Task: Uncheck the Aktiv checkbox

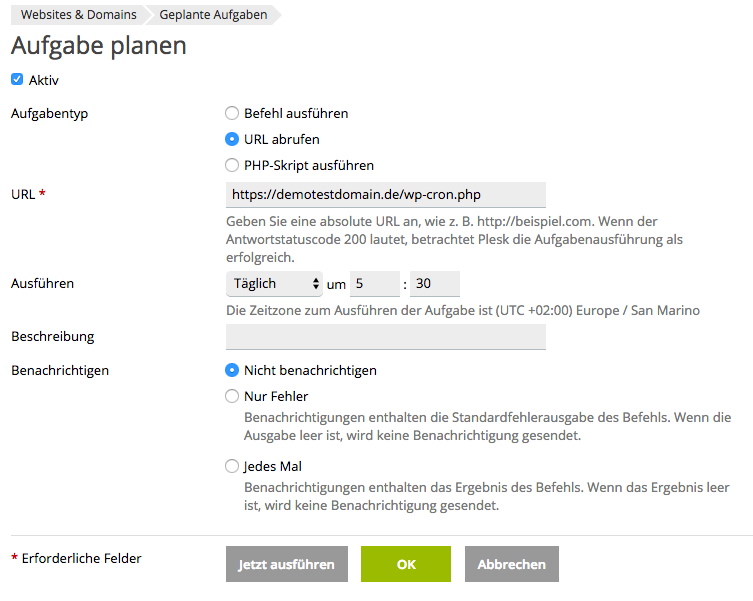Action: (x=17, y=80)
